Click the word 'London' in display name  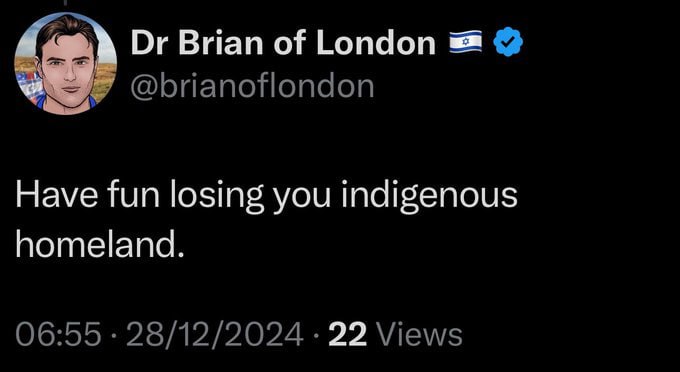(x=376, y=43)
